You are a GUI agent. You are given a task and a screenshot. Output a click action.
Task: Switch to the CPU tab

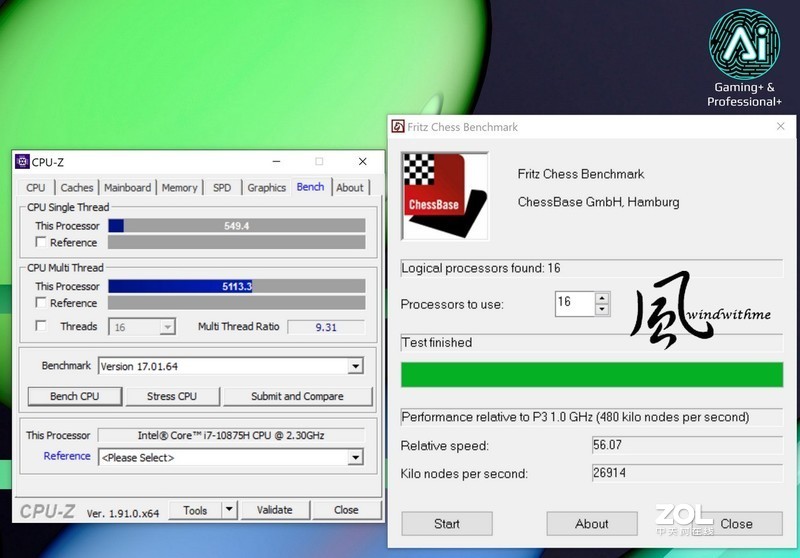click(x=36, y=188)
